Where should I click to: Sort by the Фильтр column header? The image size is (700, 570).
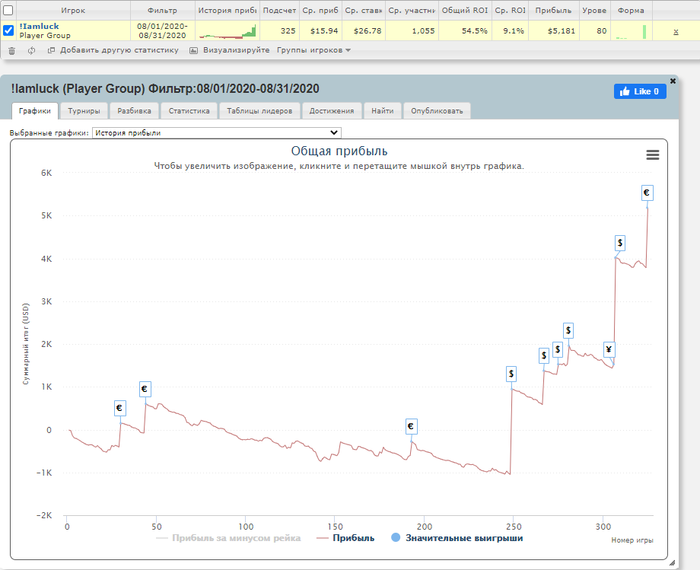tap(162, 10)
